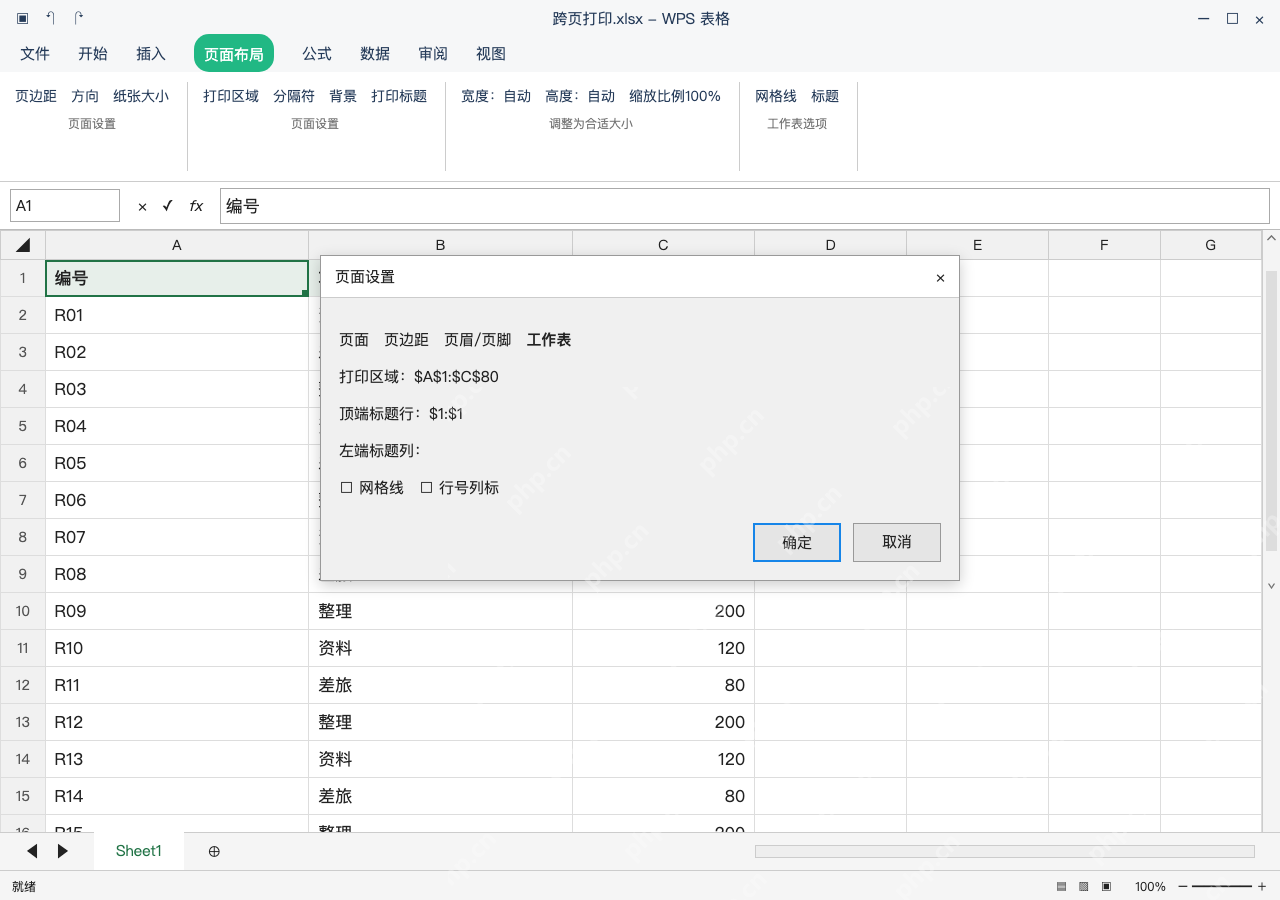Open the 方向 orientation option

pyautogui.click(x=85, y=96)
